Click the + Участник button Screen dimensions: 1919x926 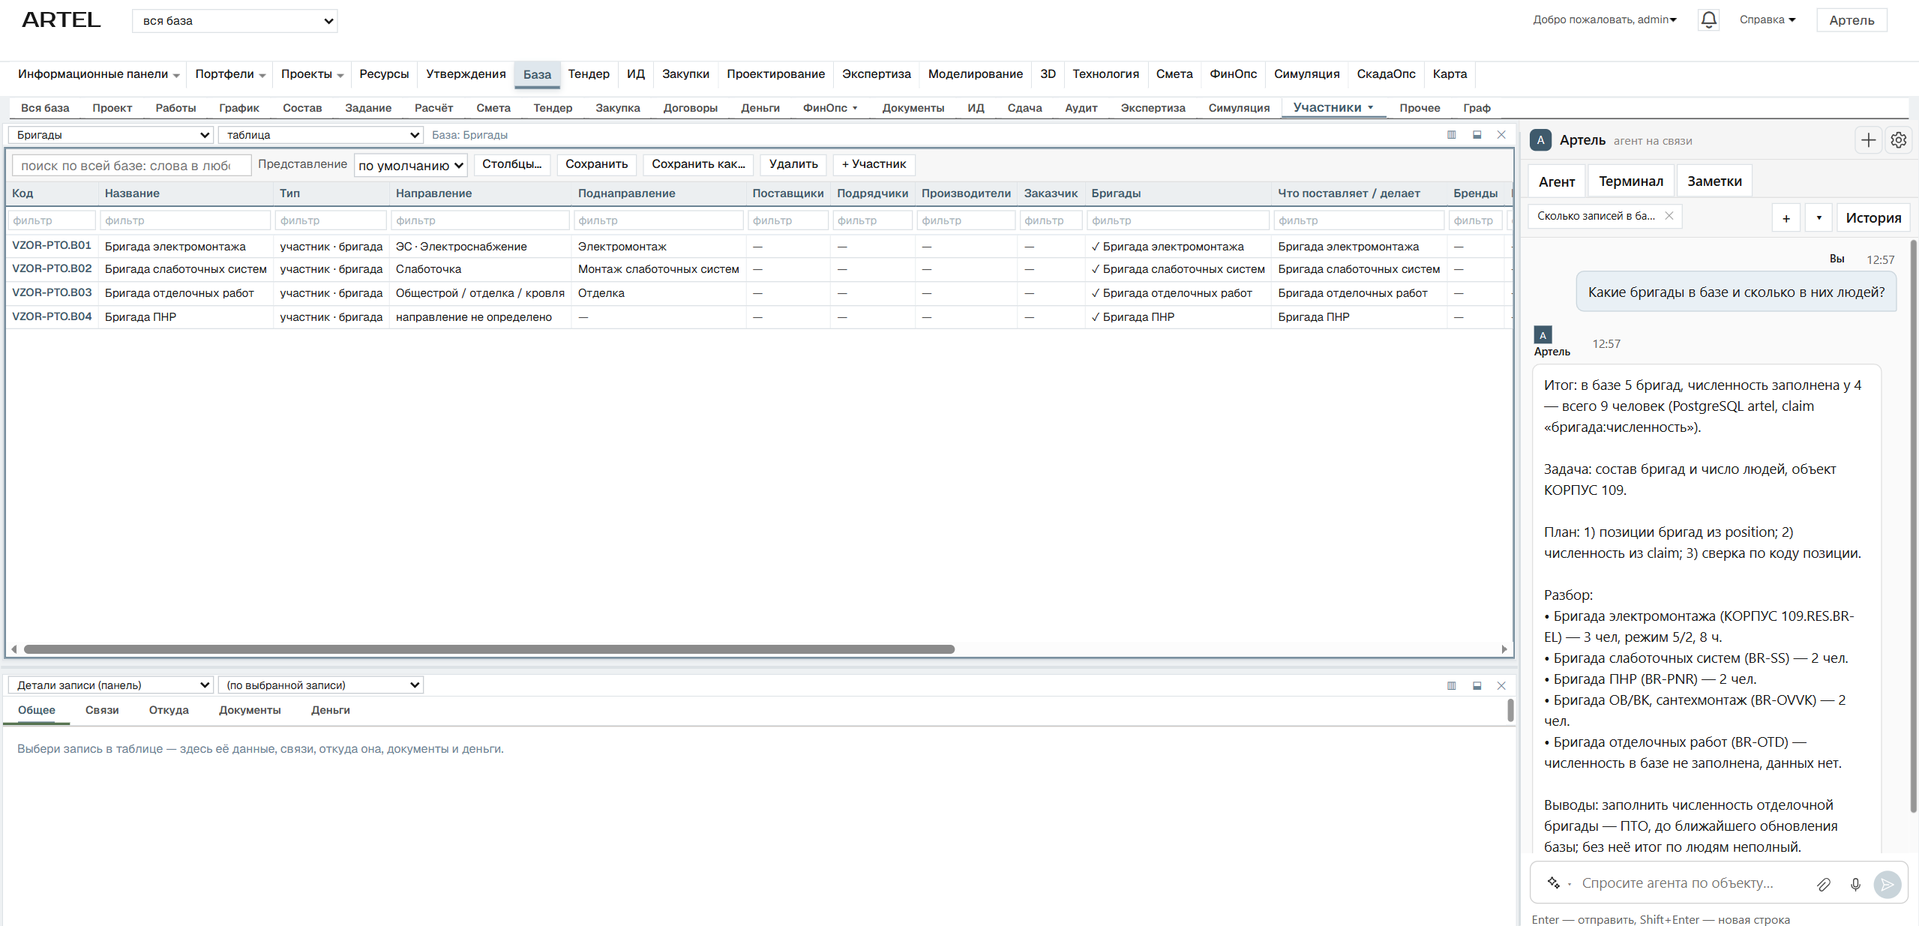click(874, 164)
